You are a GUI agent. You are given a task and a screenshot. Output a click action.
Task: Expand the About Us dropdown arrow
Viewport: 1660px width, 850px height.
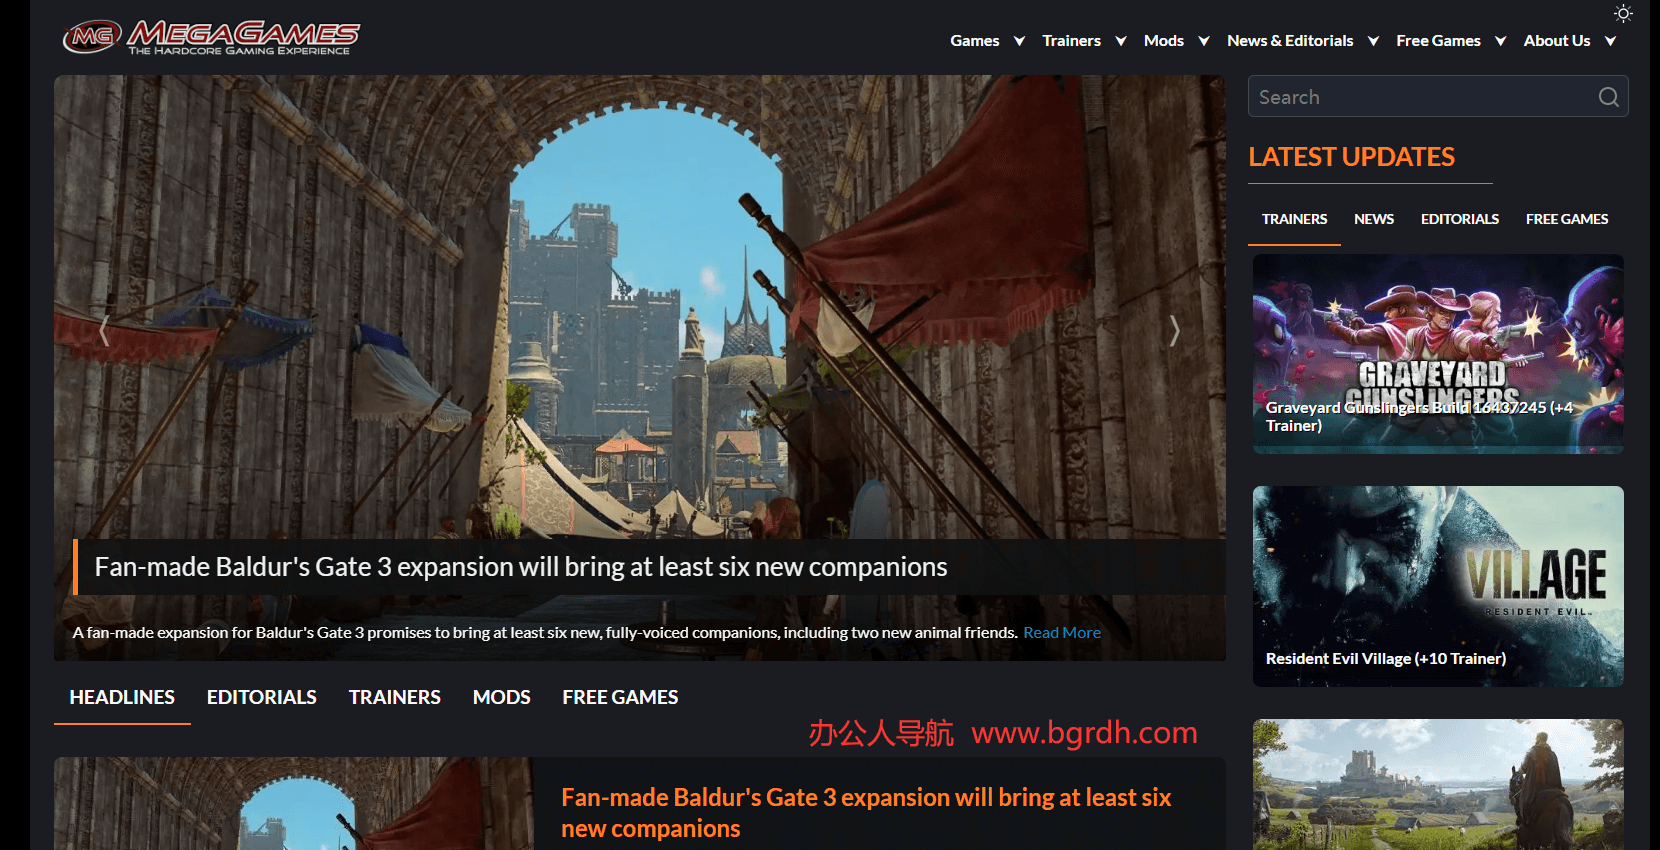1610,41
